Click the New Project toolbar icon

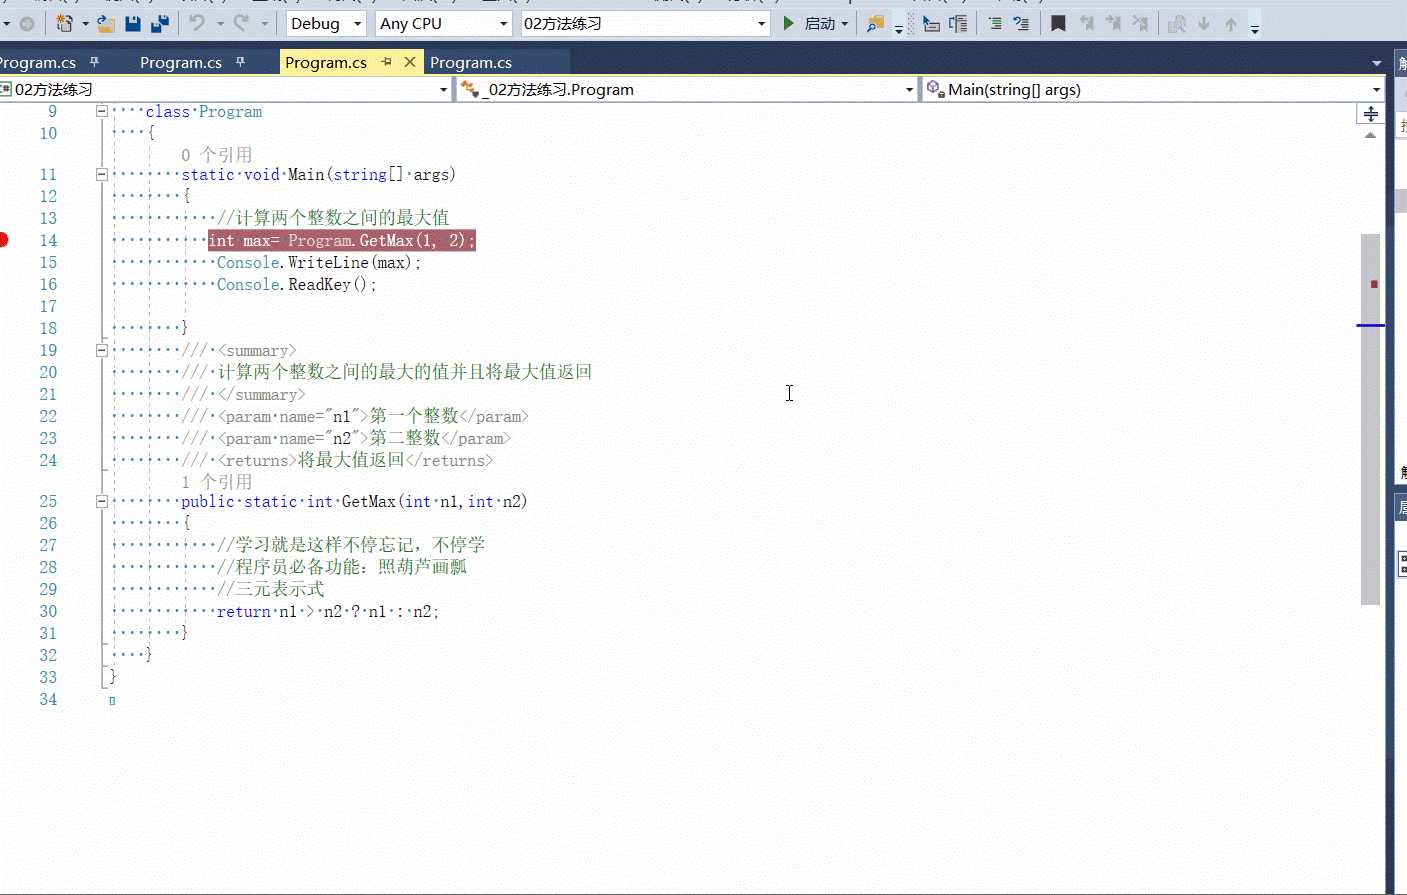[x=65, y=23]
